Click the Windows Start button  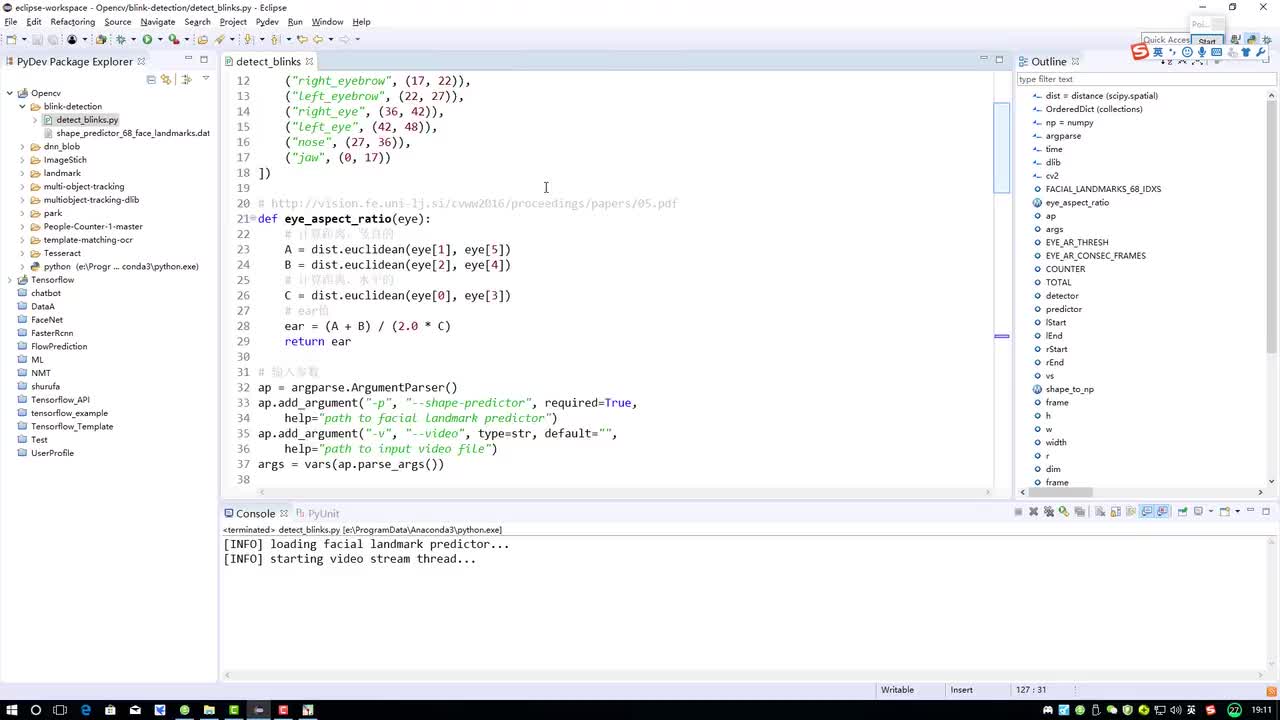[x=11, y=710]
